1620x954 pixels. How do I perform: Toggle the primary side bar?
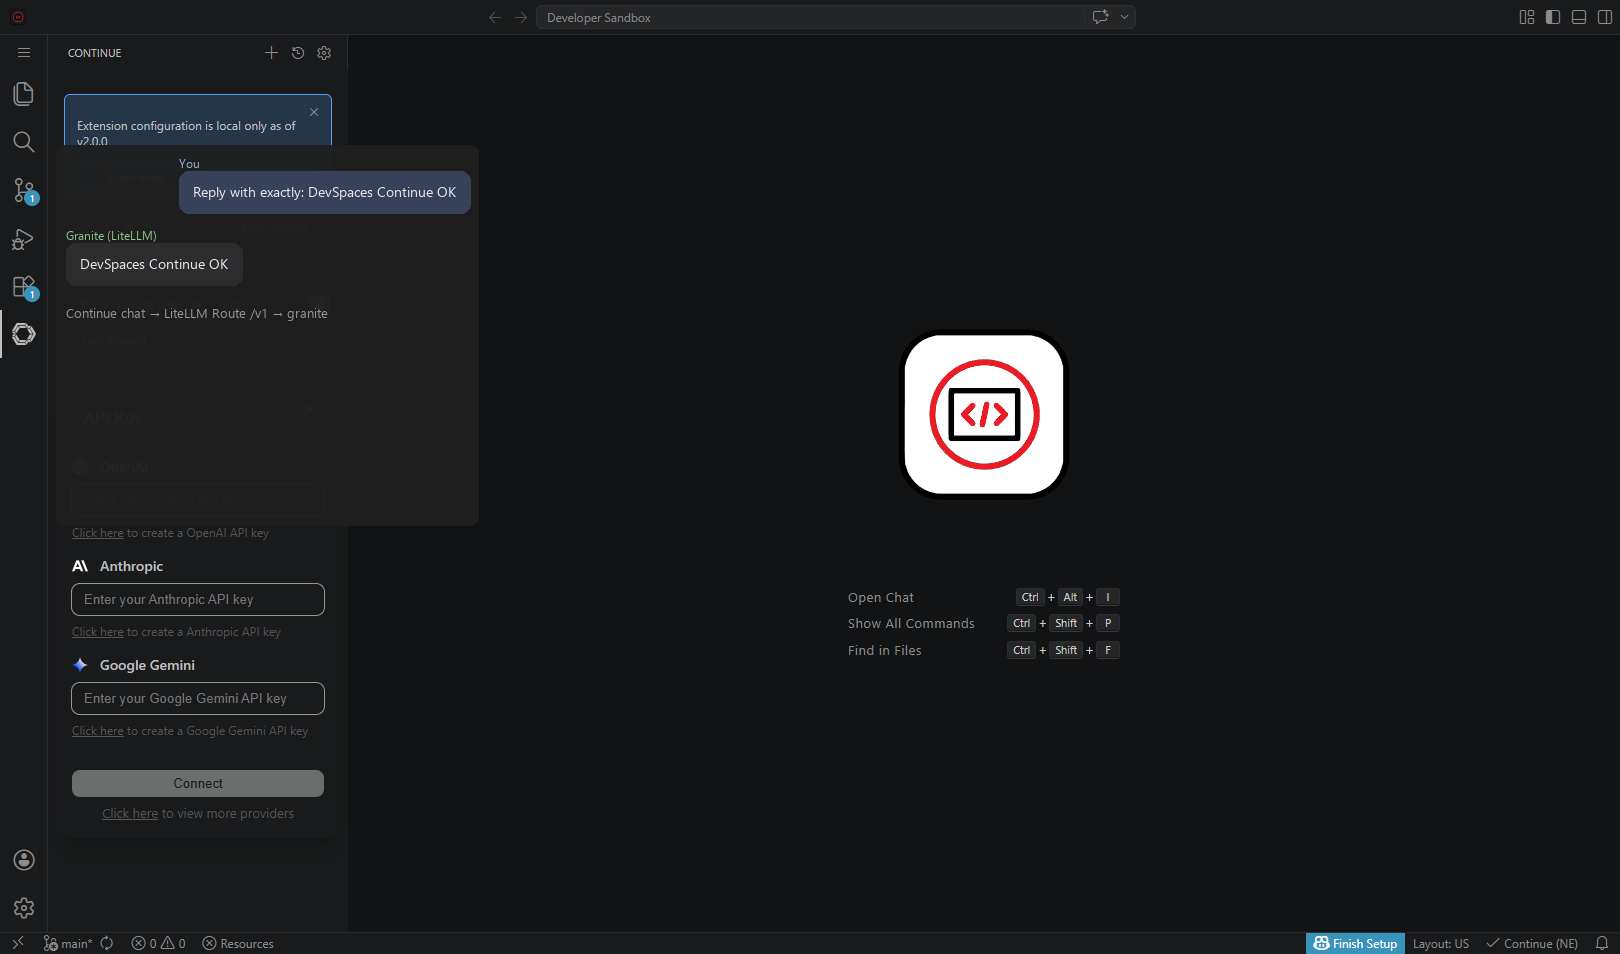[x=1553, y=17]
